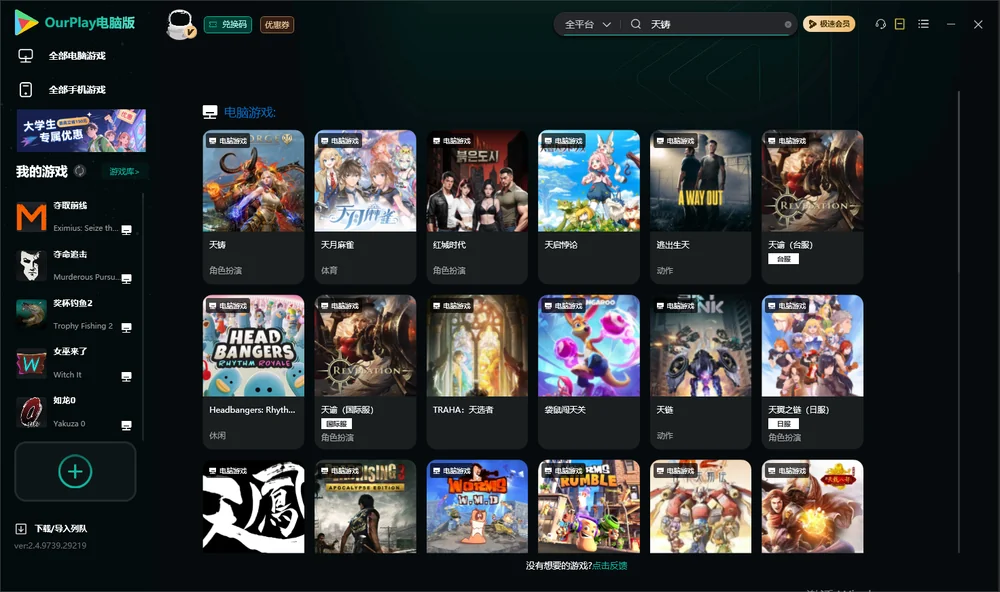The image size is (1000, 592).
Task: Click PC monitor icon beside Witch It
Action: (126, 377)
